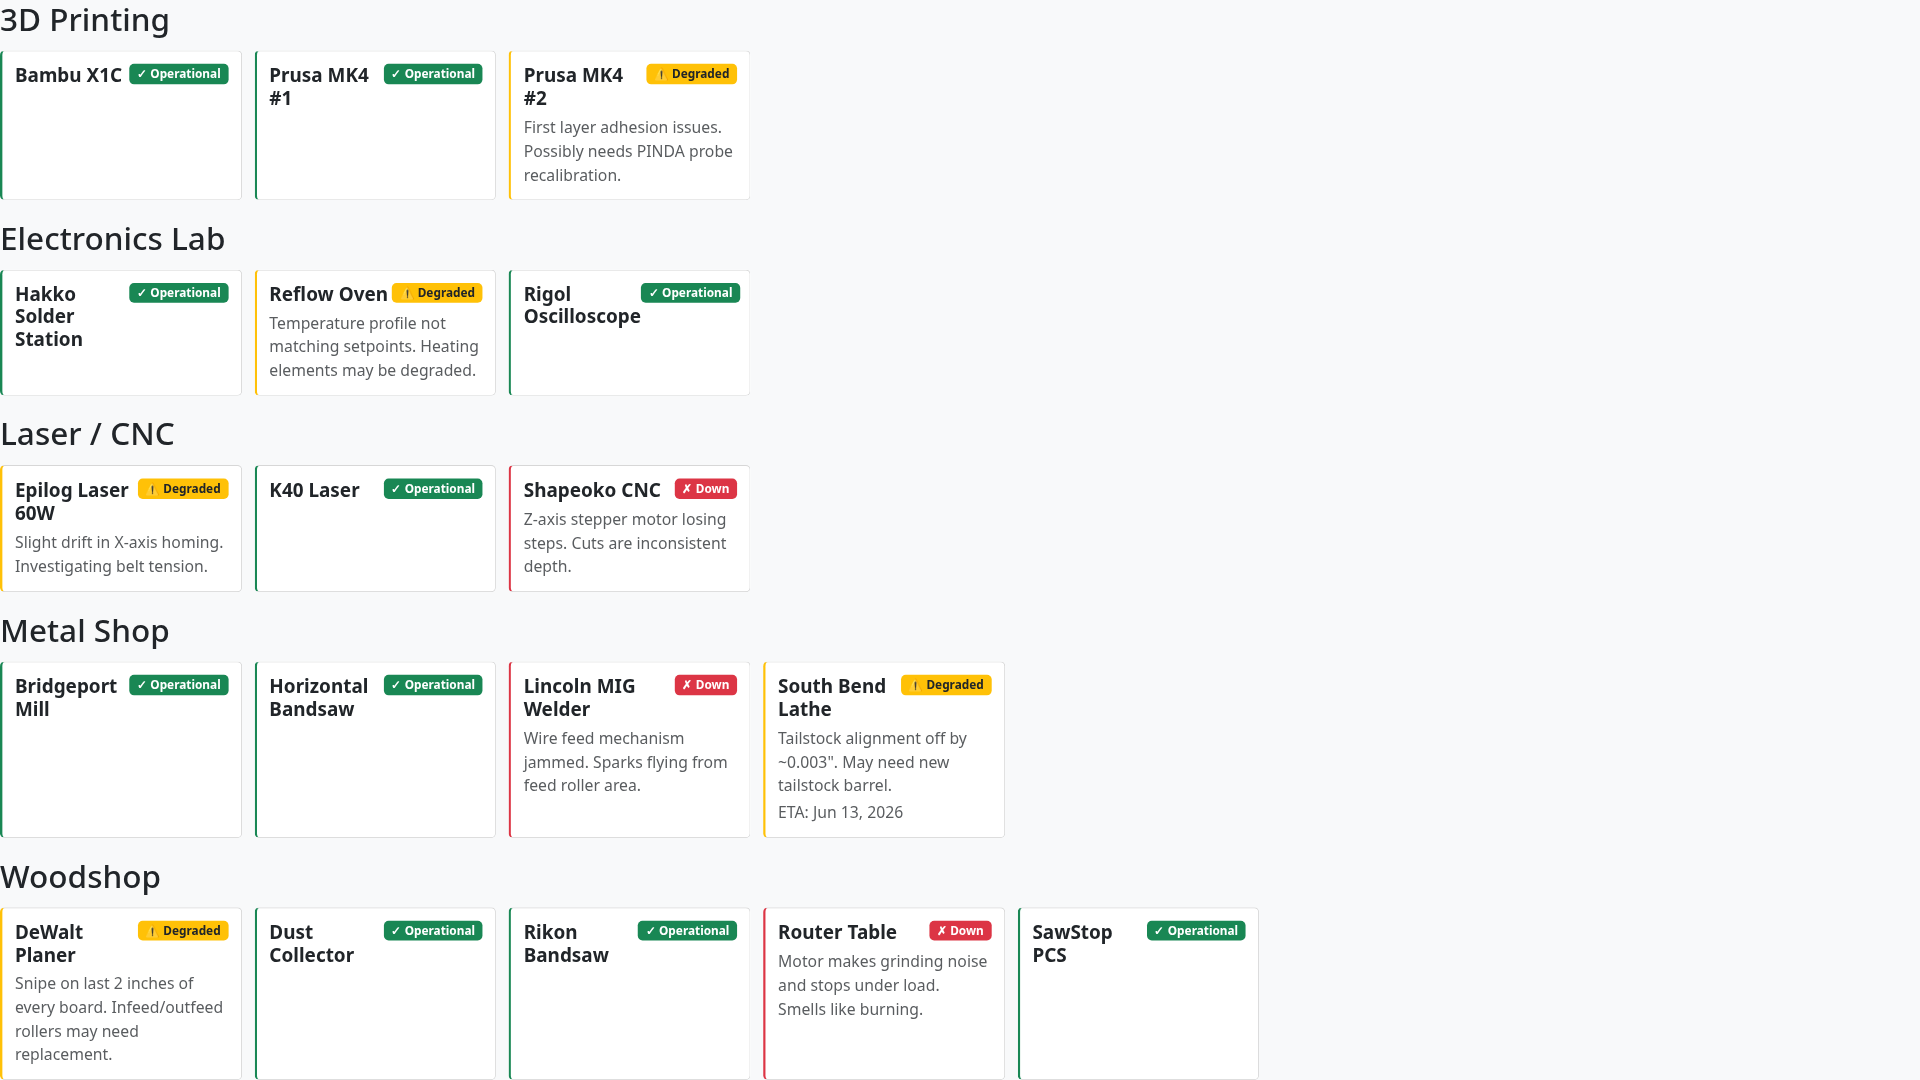Select the K40 Laser title
This screenshot has width=1920, height=1080.
[314, 490]
